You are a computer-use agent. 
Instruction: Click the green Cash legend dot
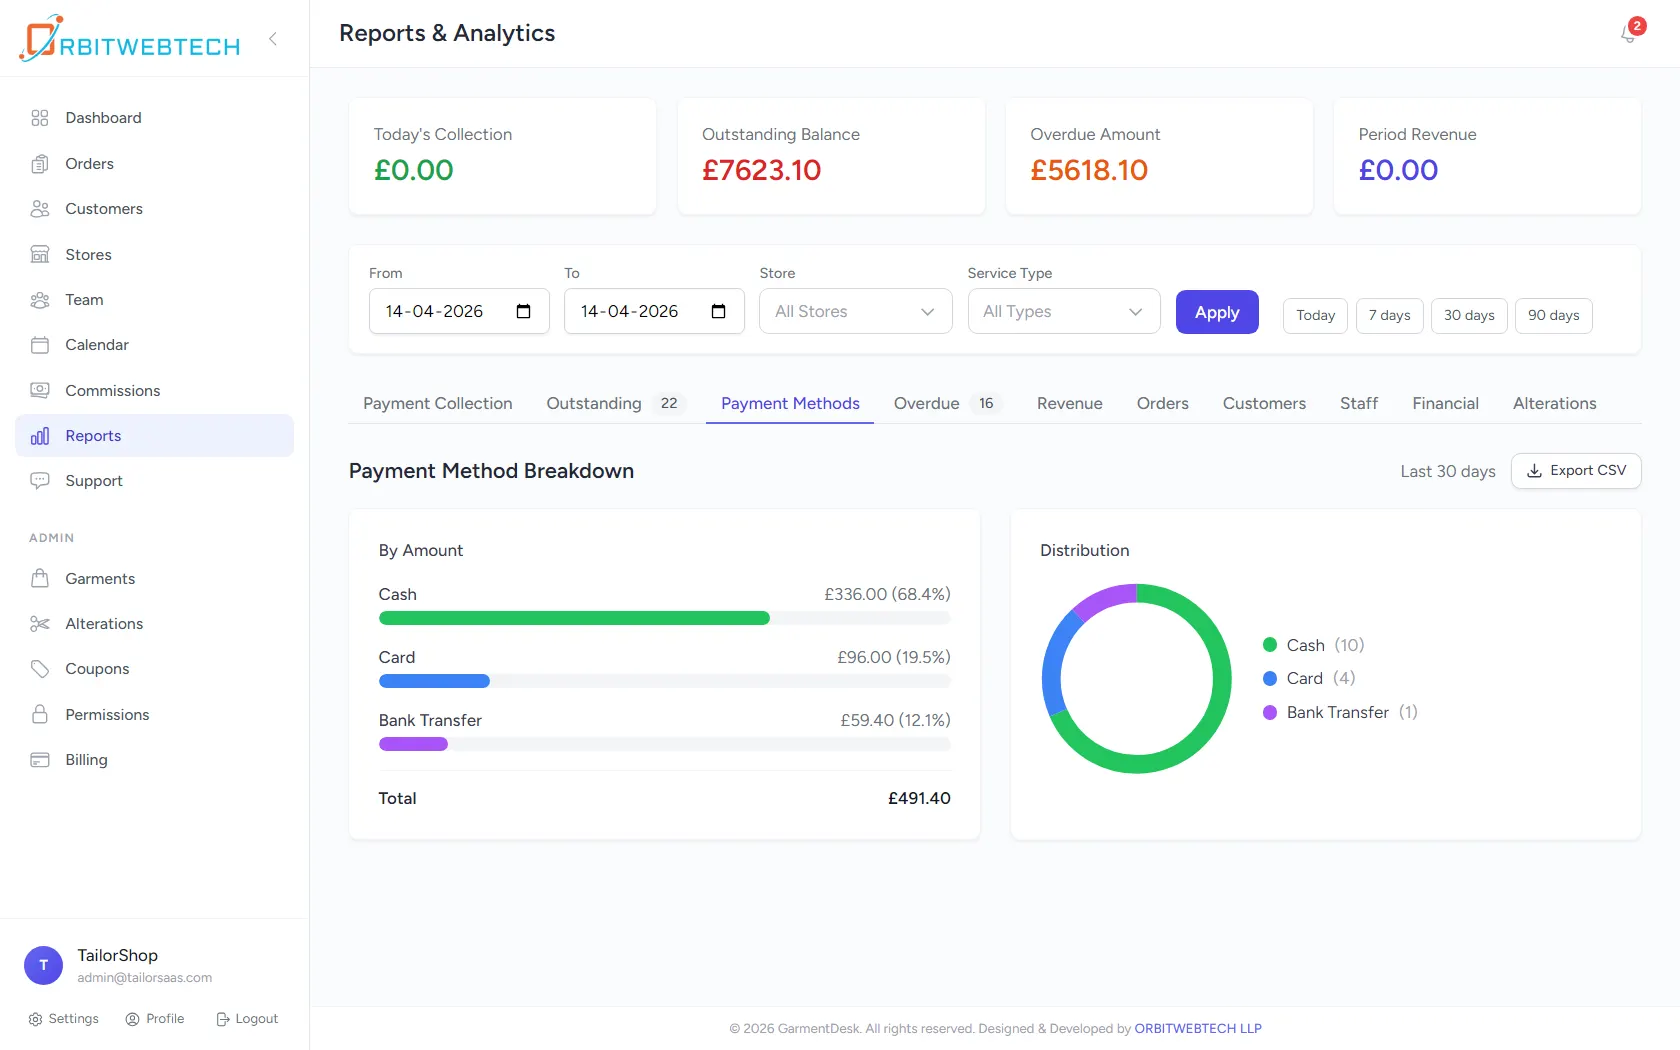click(x=1270, y=645)
